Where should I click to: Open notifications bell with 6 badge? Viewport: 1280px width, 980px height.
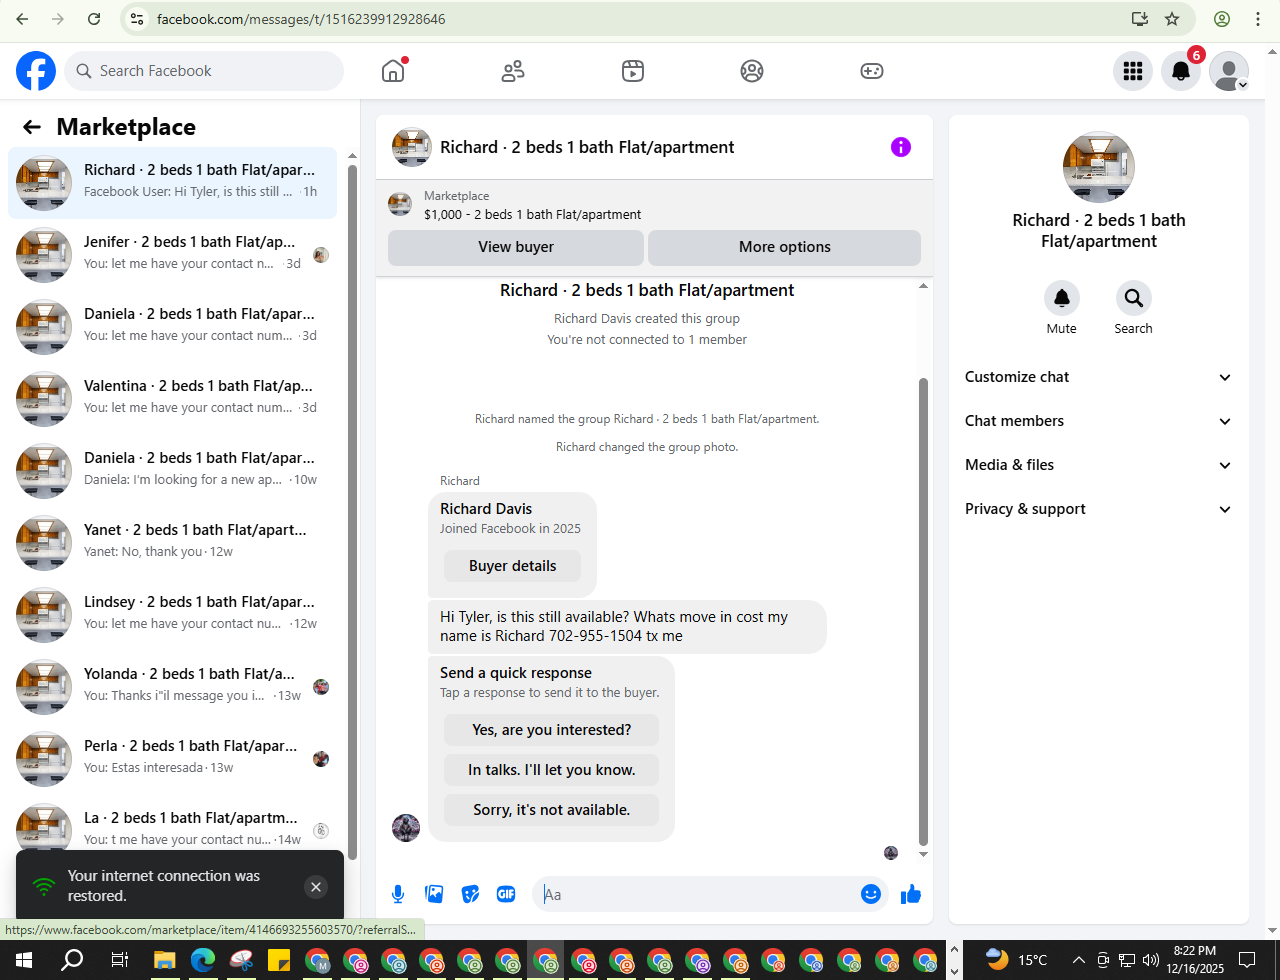tap(1181, 71)
